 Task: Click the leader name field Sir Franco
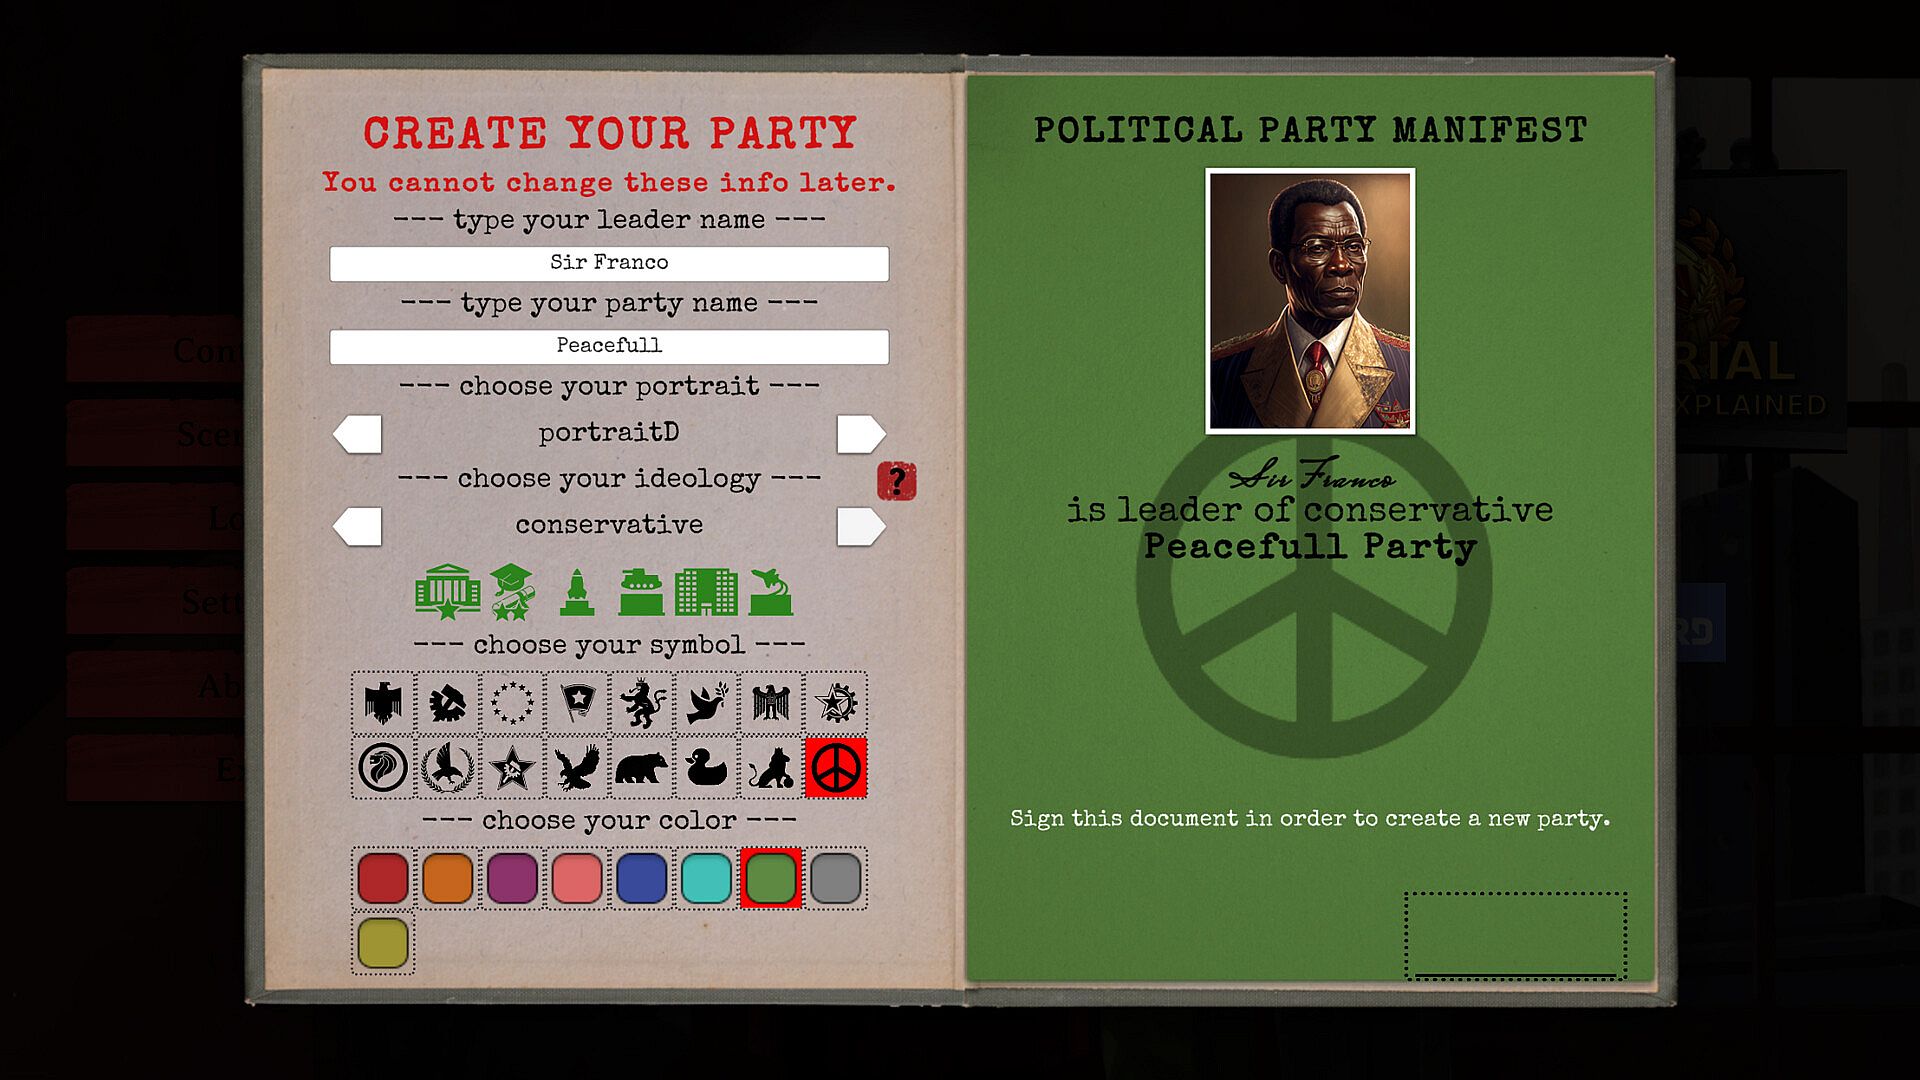609,263
